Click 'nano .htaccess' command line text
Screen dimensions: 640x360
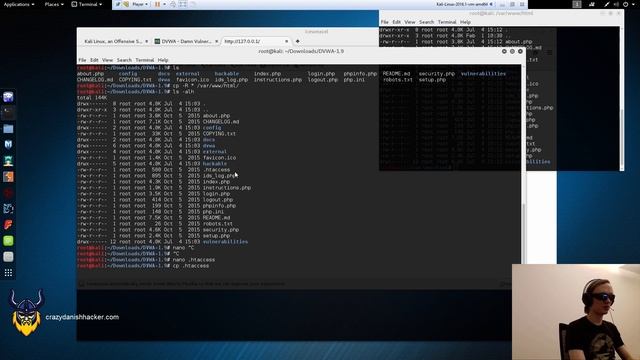click(x=194, y=260)
